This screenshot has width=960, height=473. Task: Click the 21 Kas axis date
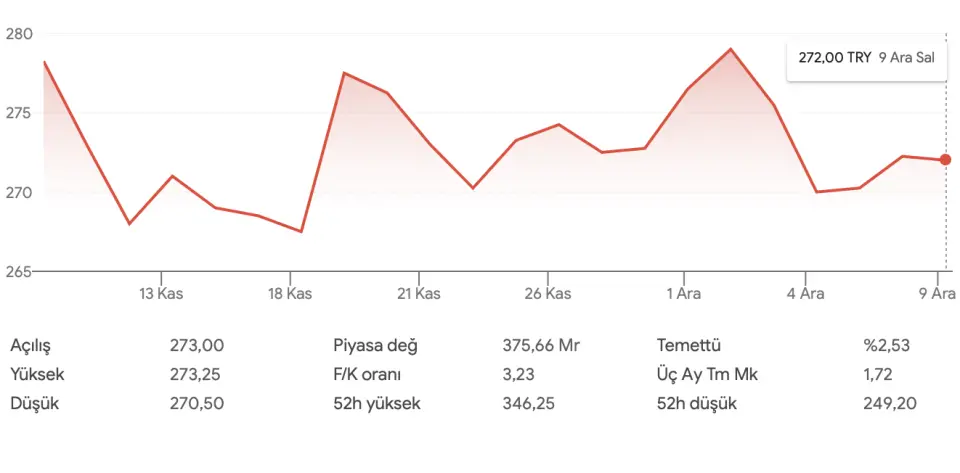[418, 294]
